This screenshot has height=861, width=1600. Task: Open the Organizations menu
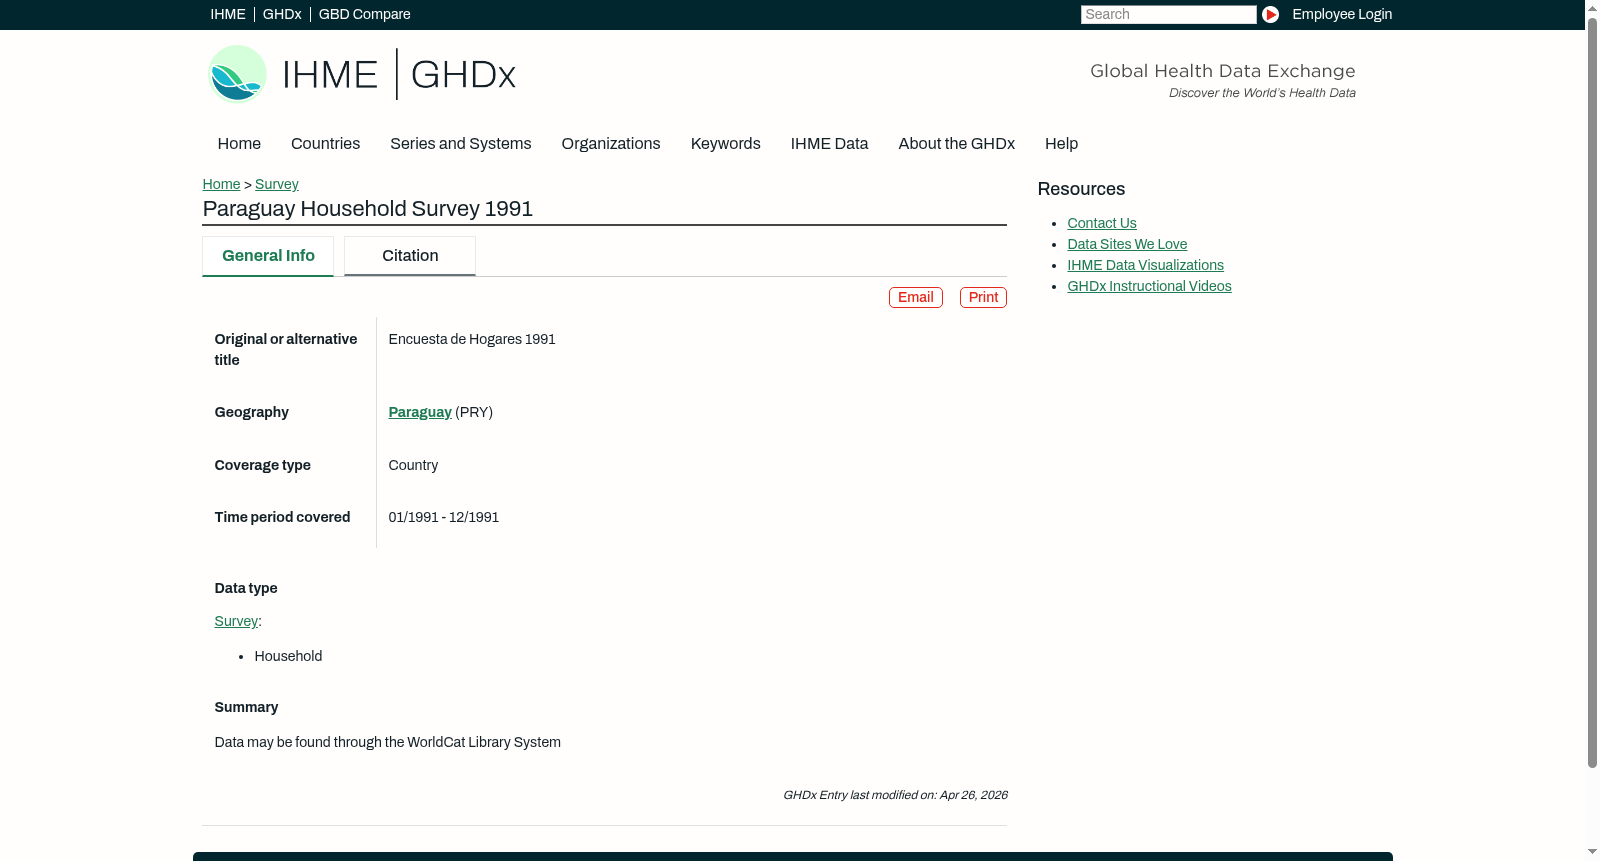tap(611, 144)
